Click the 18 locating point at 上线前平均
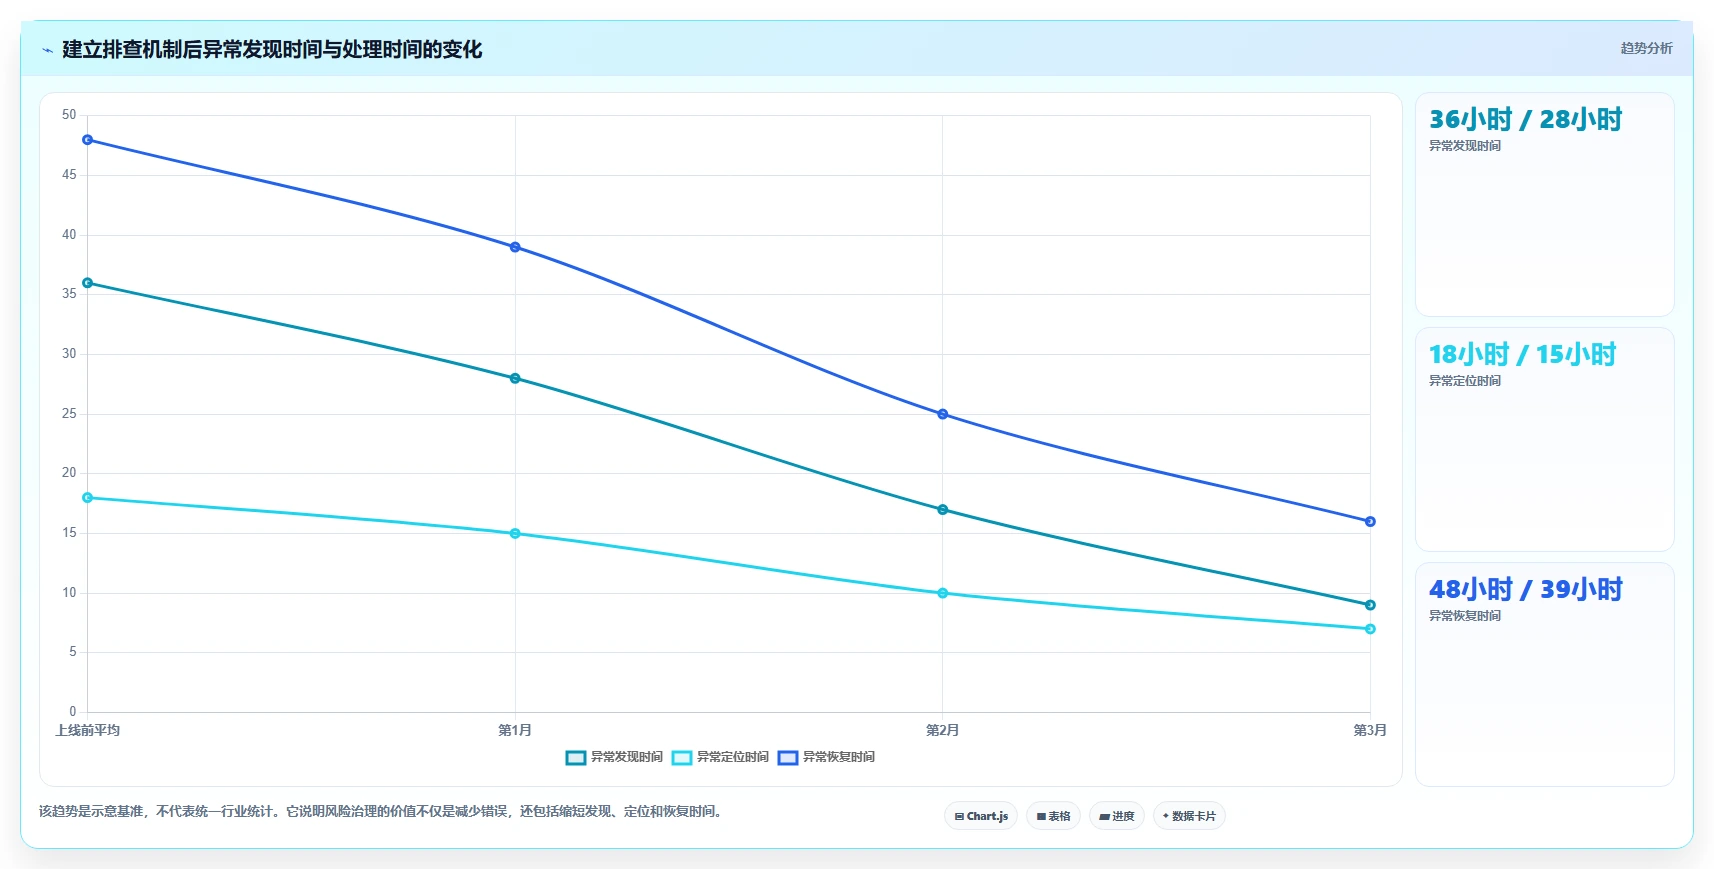The image size is (1714, 869). 88,498
